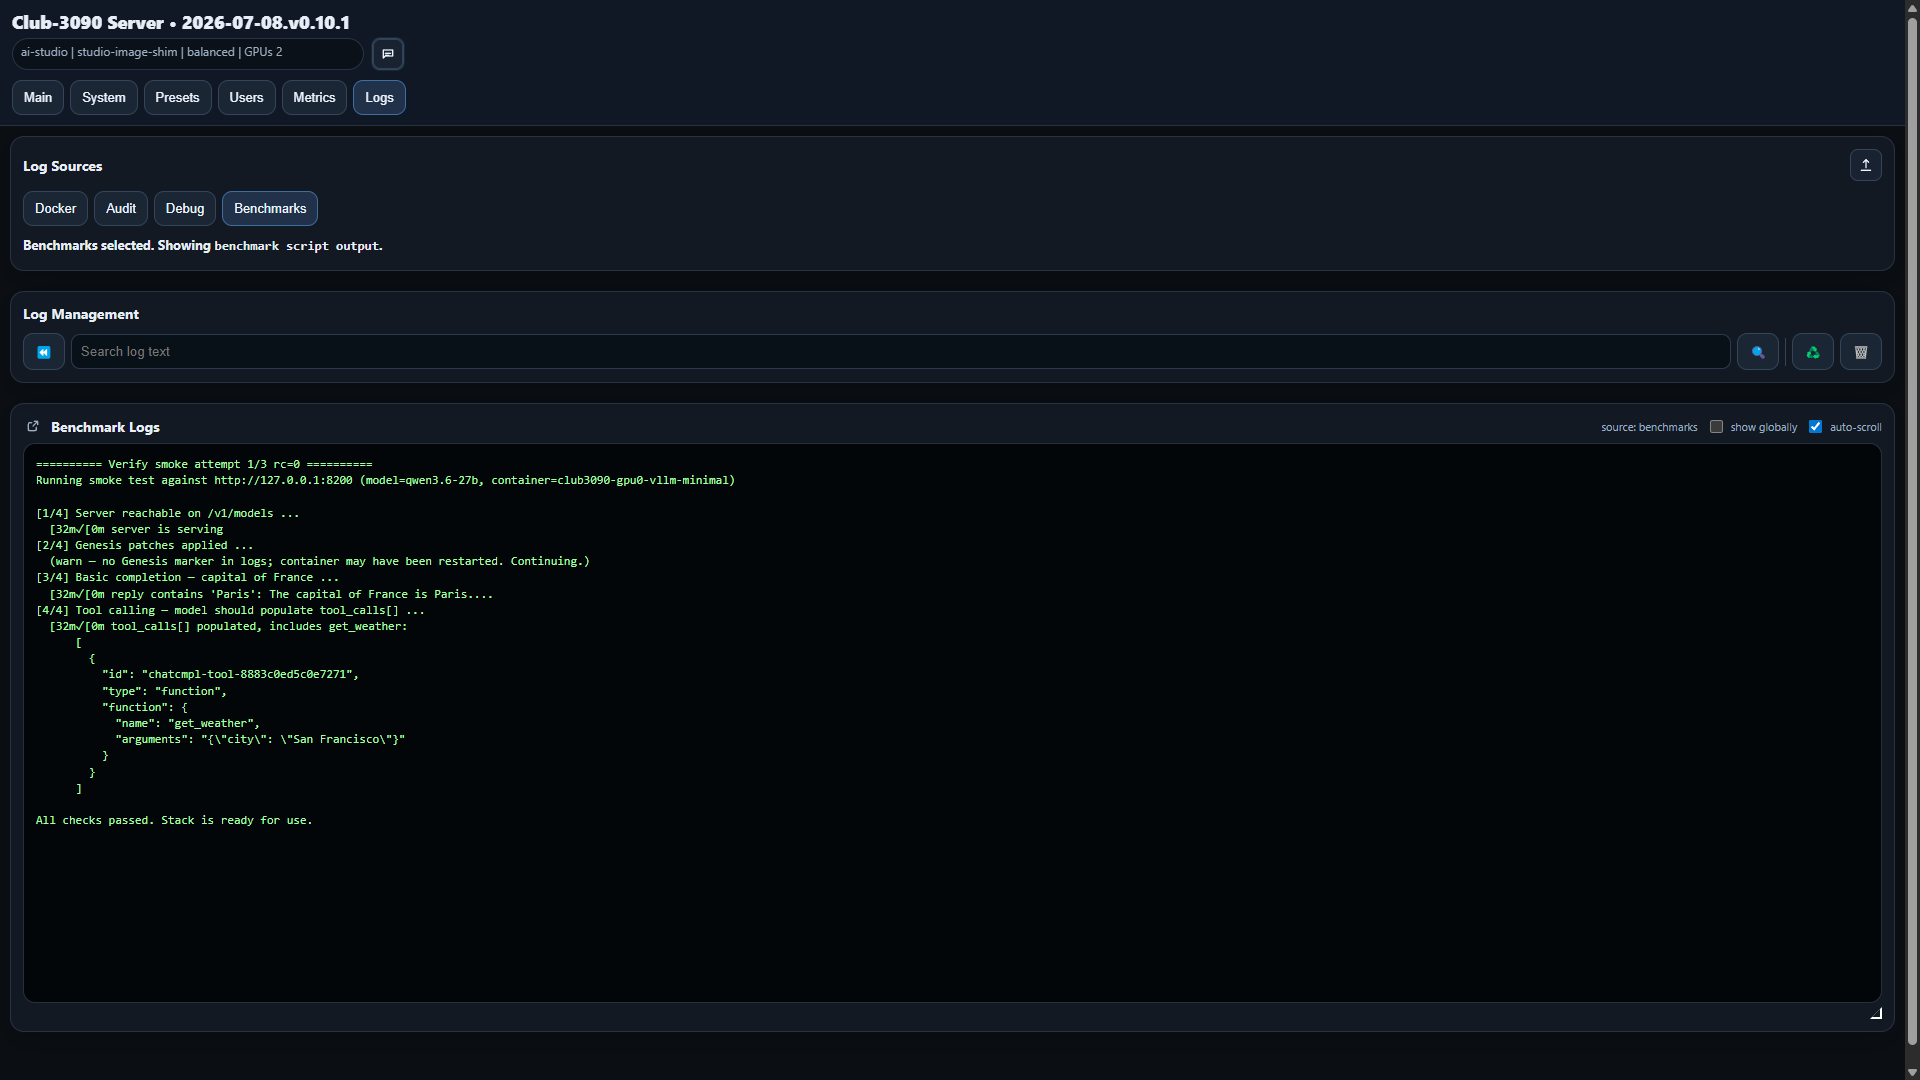
Task: Click 'All checks passed. Stack is ready' line
Action: [x=174, y=821]
